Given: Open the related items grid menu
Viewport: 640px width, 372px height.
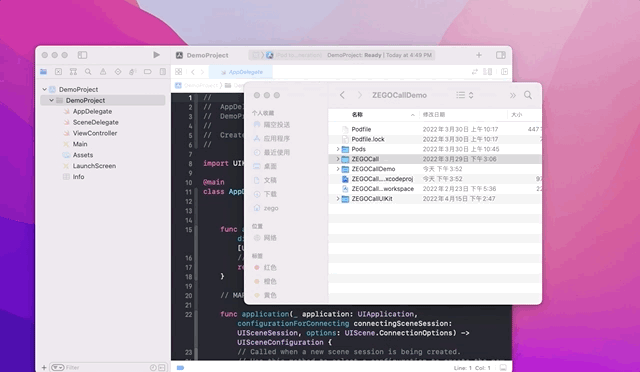Looking at the screenshot, I should (x=178, y=72).
